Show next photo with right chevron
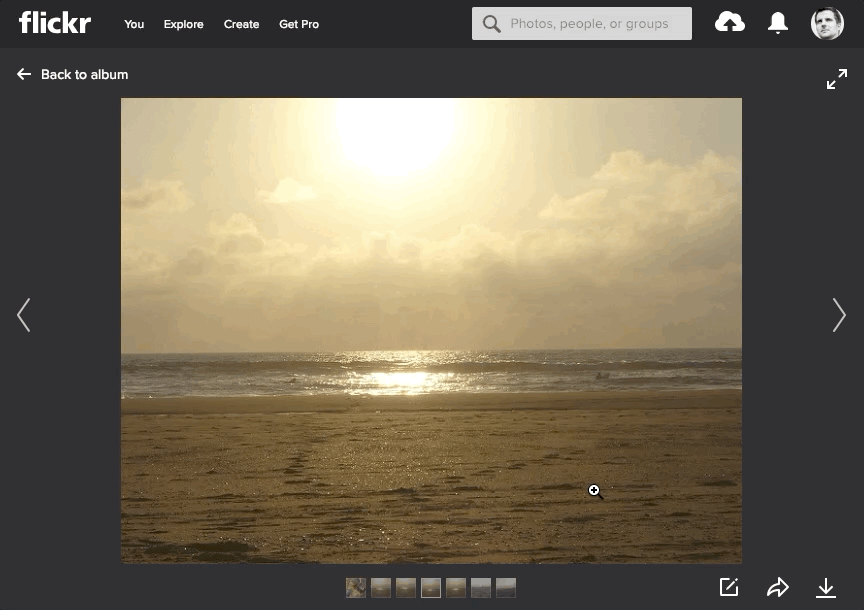 839,315
